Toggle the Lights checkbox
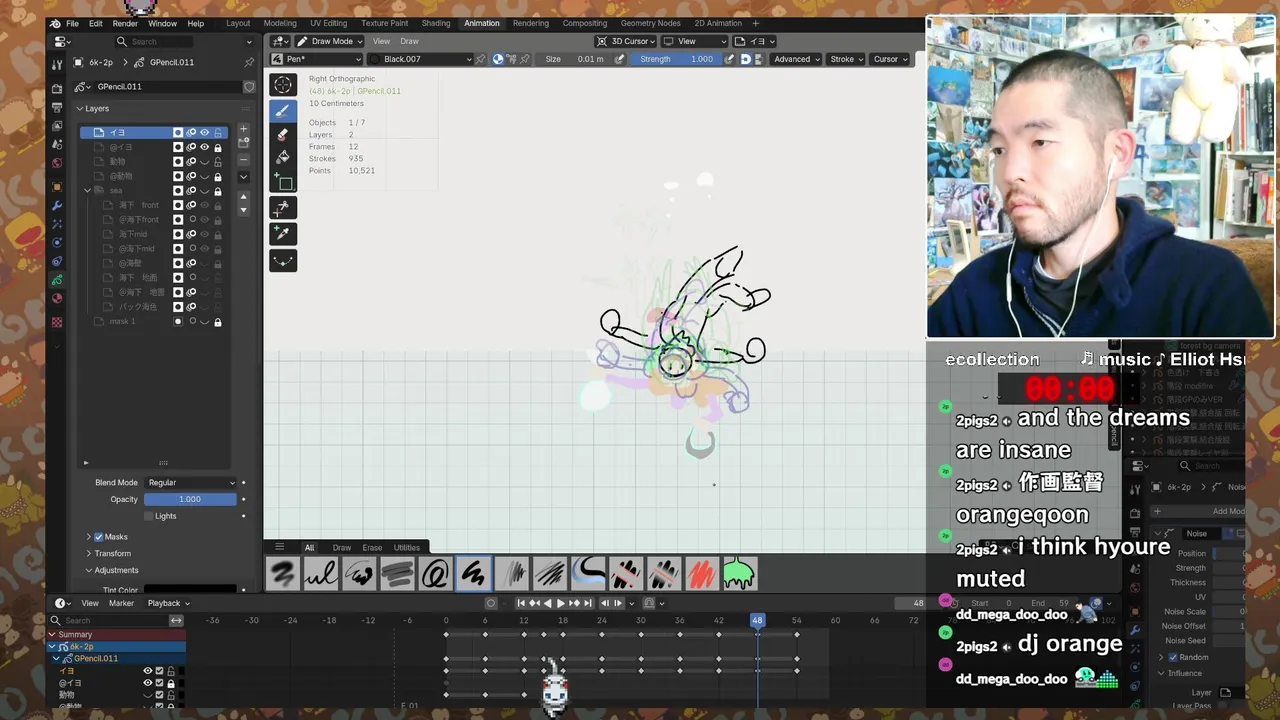The width and height of the screenshot is (1280, 720). 149,516
